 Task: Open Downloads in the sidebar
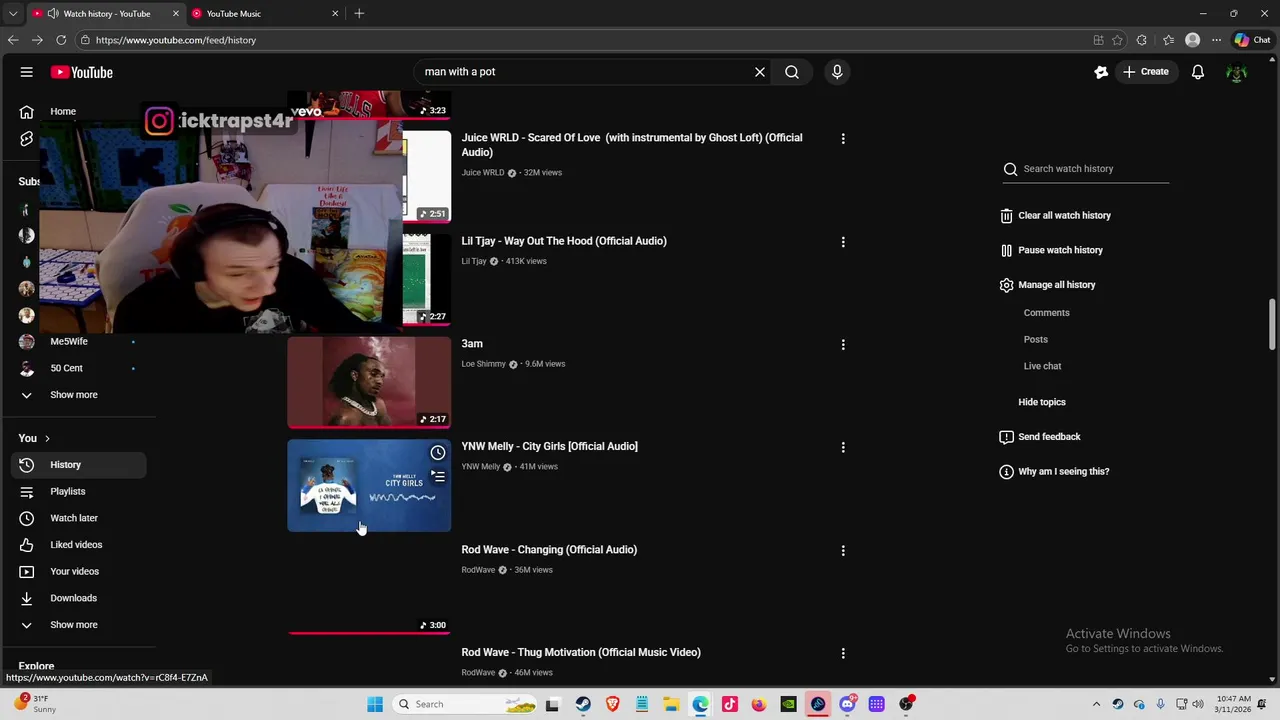point(78,598)
